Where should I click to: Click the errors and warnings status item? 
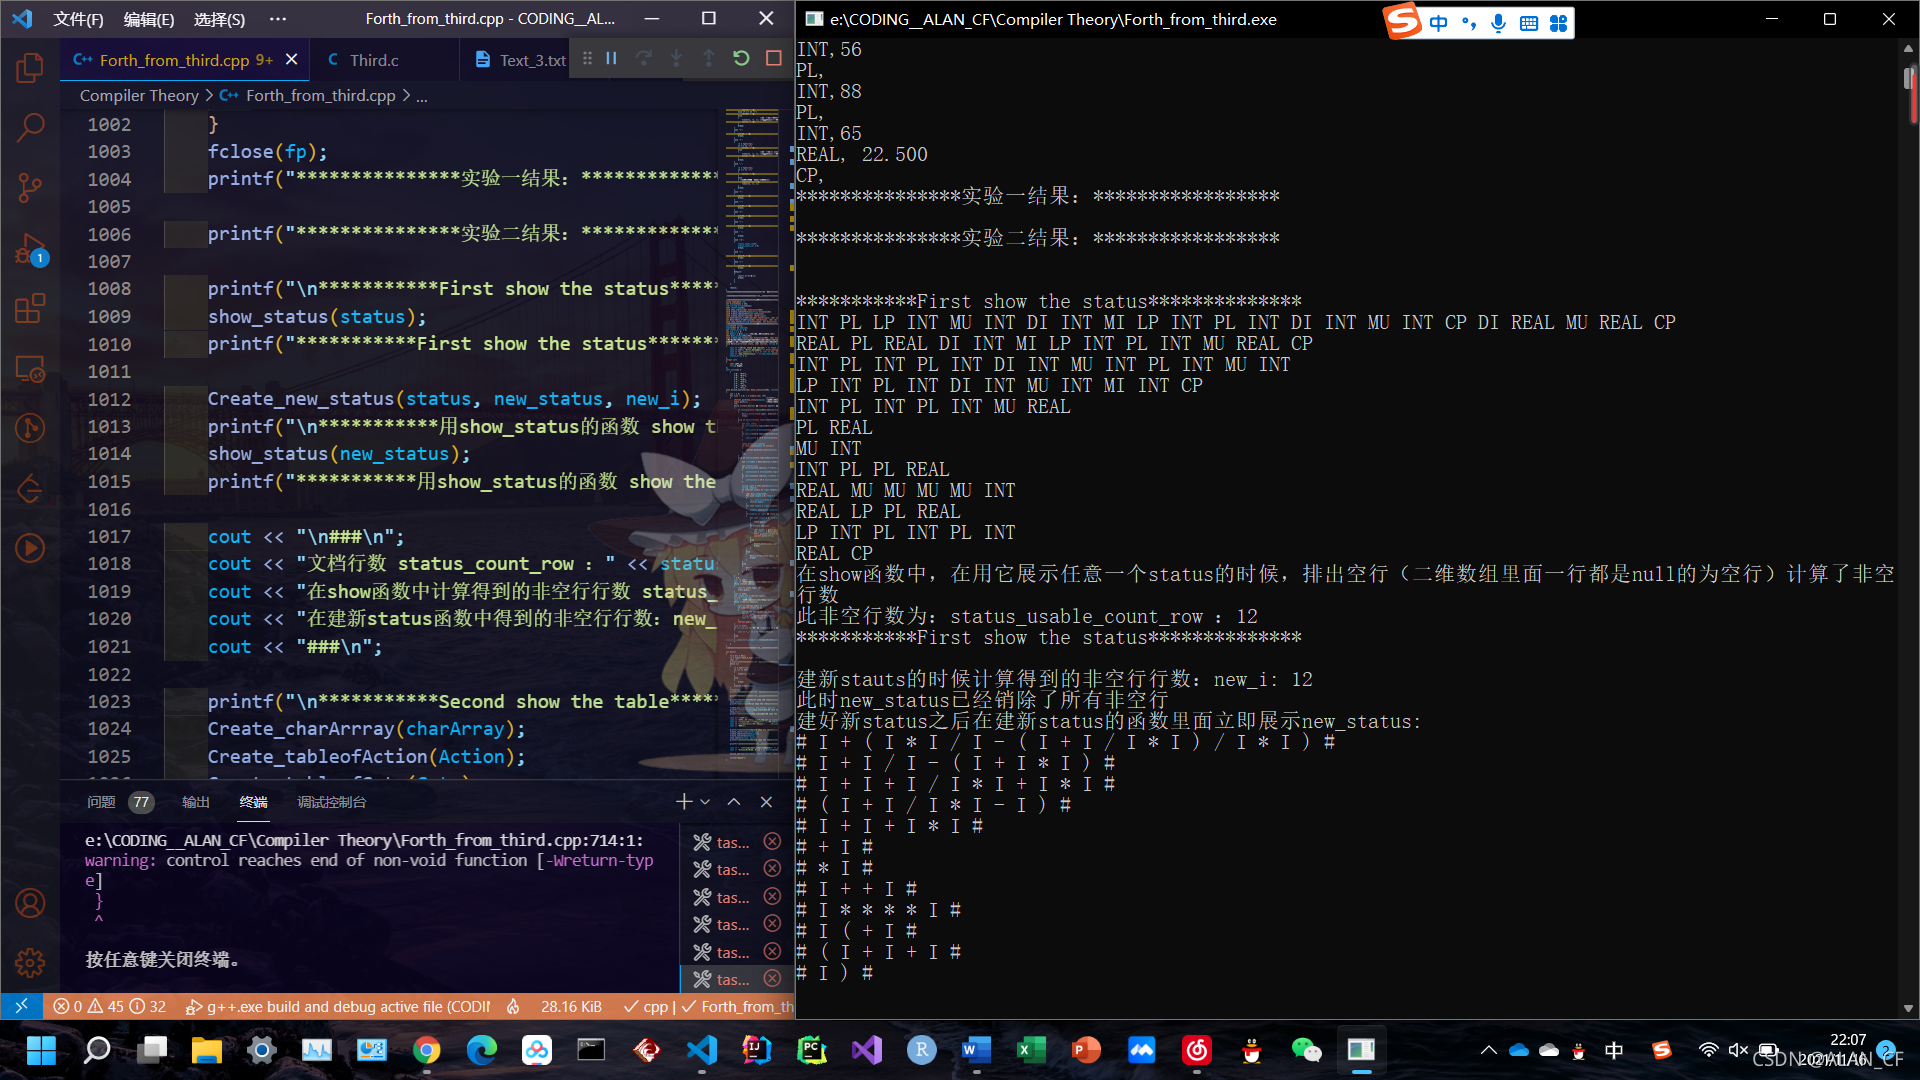tap(110, 1006)
